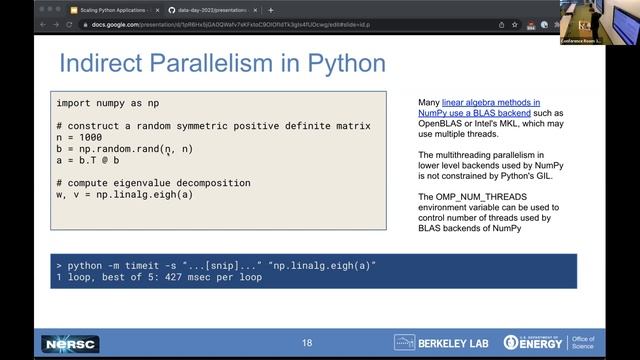Screen dimensions: 640x360
Task: Click the w, v = np.linalg.eigh(a) line
Action: (124, 195)
